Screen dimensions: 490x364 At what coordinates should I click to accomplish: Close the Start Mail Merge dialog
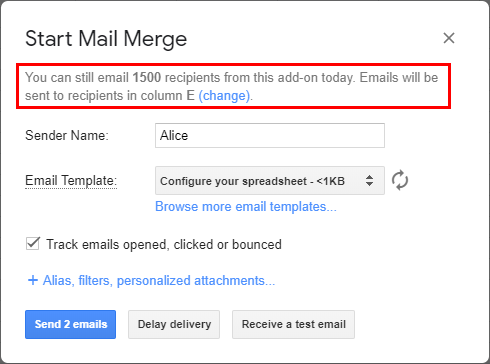point(449,38)
